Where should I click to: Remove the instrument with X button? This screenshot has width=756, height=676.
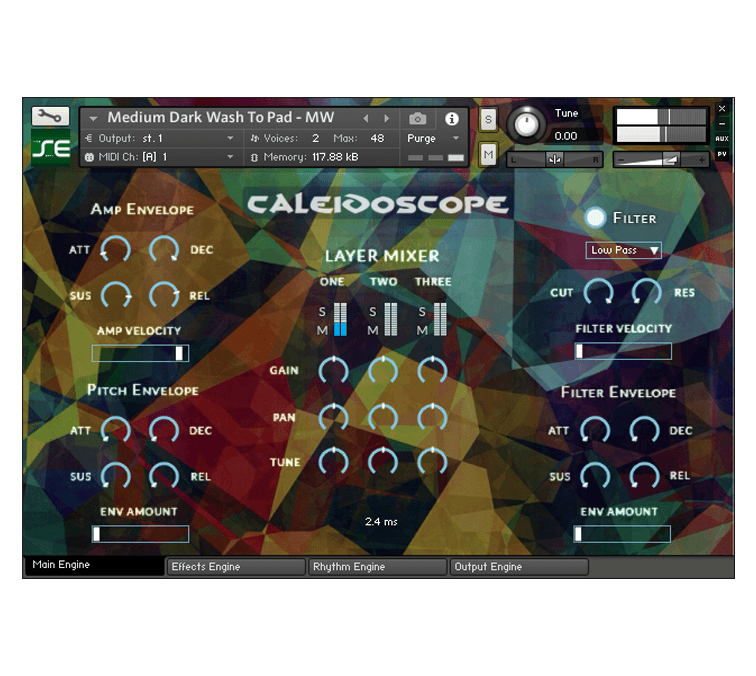[722, 108]
